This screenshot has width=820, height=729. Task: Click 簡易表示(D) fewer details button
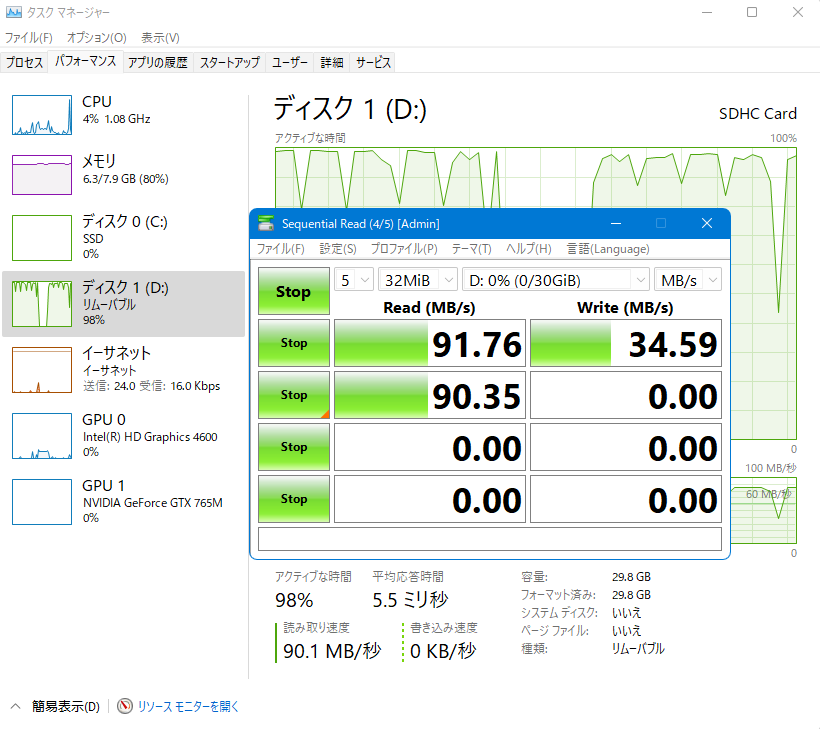[x=65, y=707]
